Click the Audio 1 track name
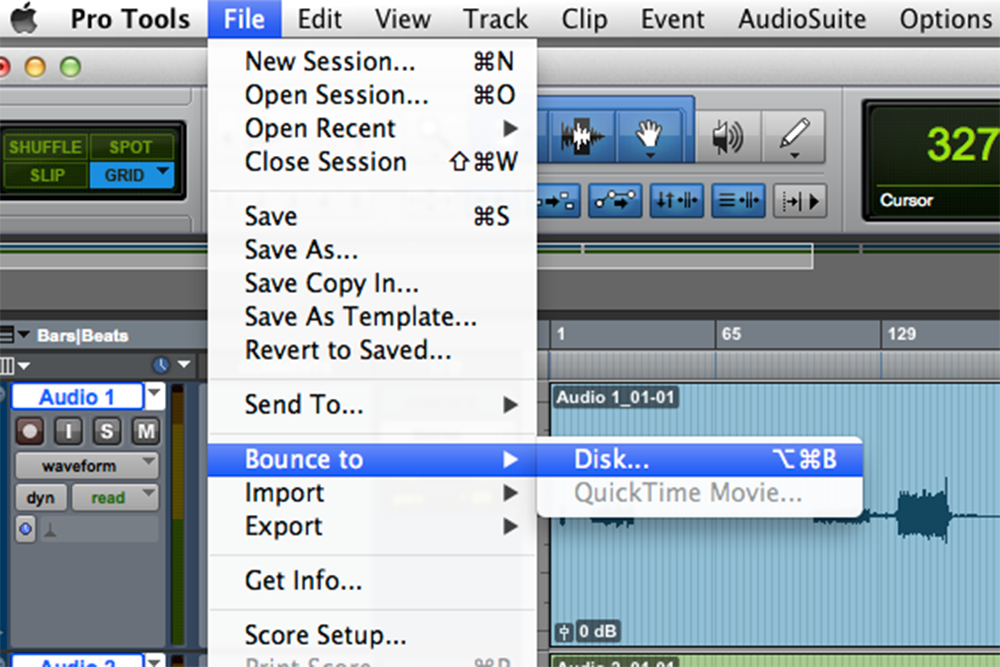The image size is (1000, 667). (x=77, y=397)
